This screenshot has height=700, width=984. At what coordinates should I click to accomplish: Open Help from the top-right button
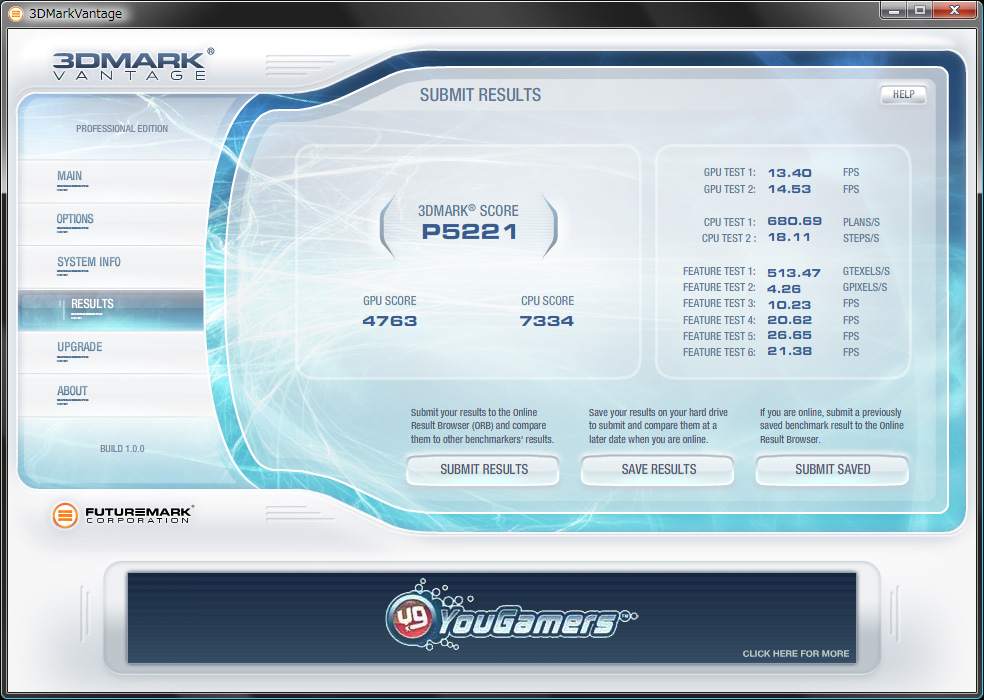[x=903, y=94]
